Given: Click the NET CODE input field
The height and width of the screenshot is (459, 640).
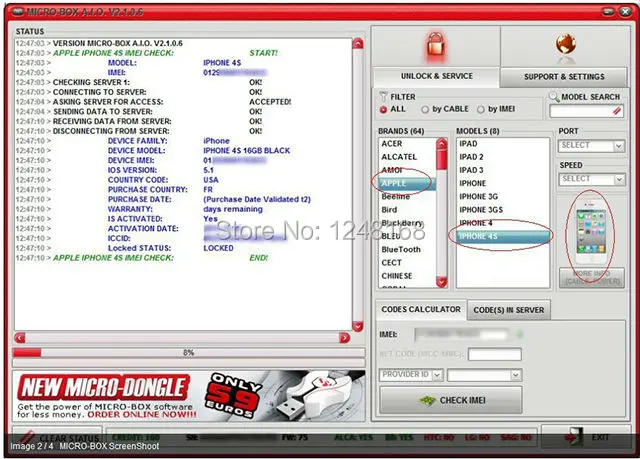Looking at the screenshot, I should [495, 354].
